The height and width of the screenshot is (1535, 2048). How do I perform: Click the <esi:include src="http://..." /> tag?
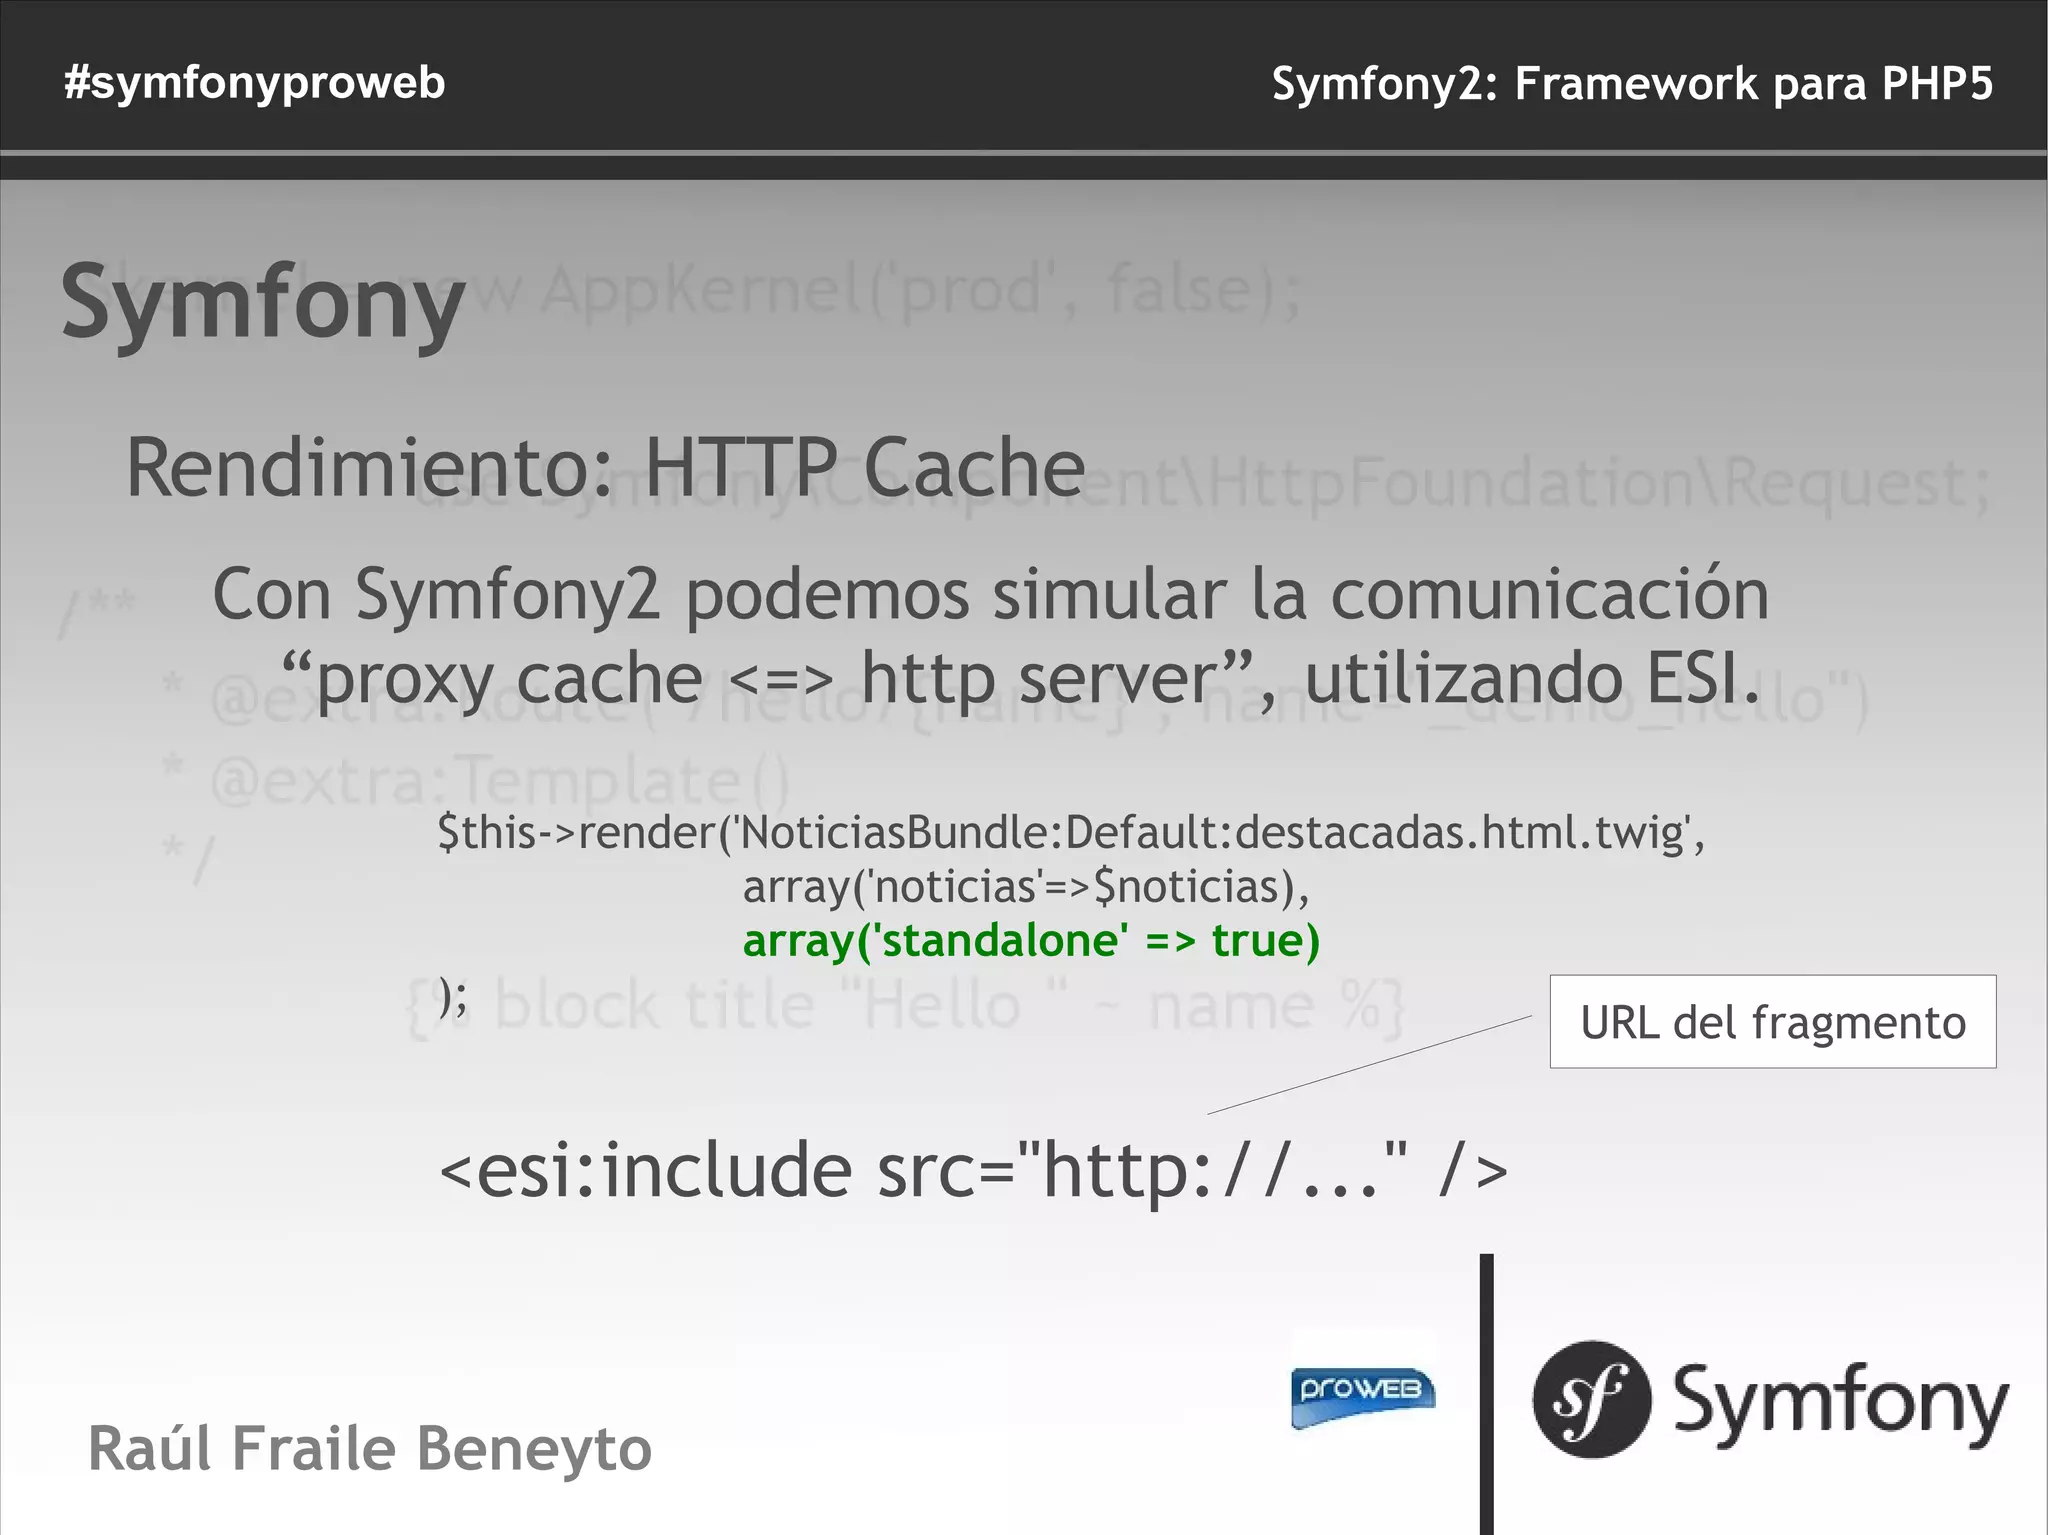click(x=973, y=1170)
